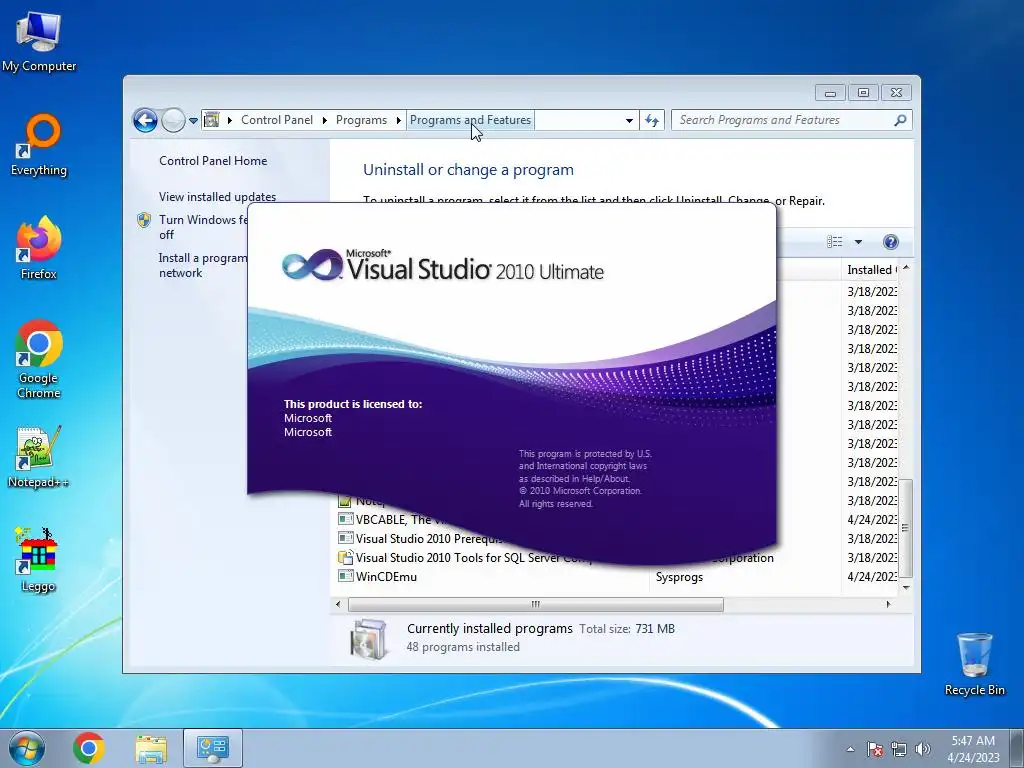Change the list view style icon
Screen dimensions: 1024x768
pos(835,242)
